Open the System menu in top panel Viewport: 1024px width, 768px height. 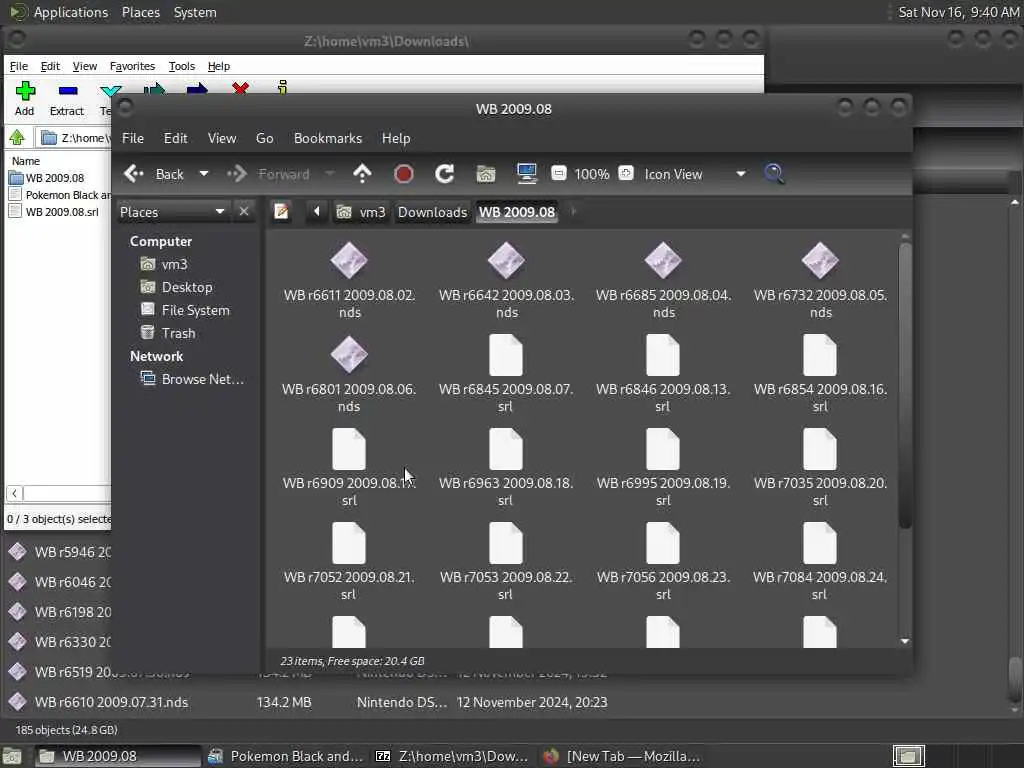[195, 12]
